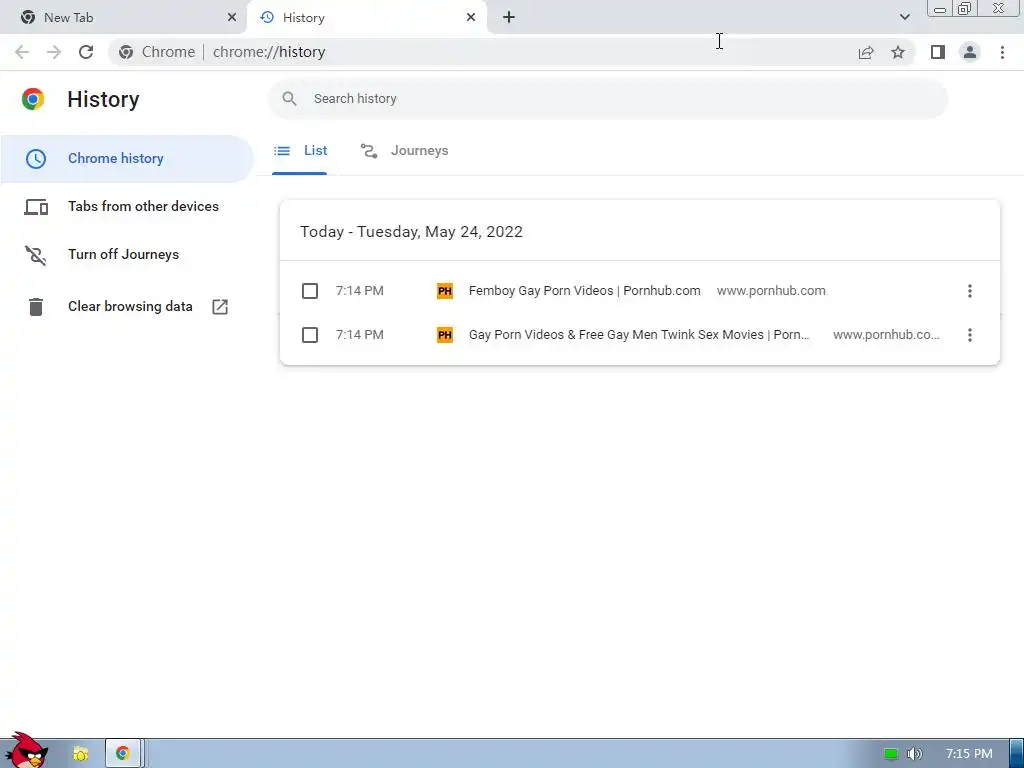Click the 7:15 PM taskbar clock

click(969, 754)
